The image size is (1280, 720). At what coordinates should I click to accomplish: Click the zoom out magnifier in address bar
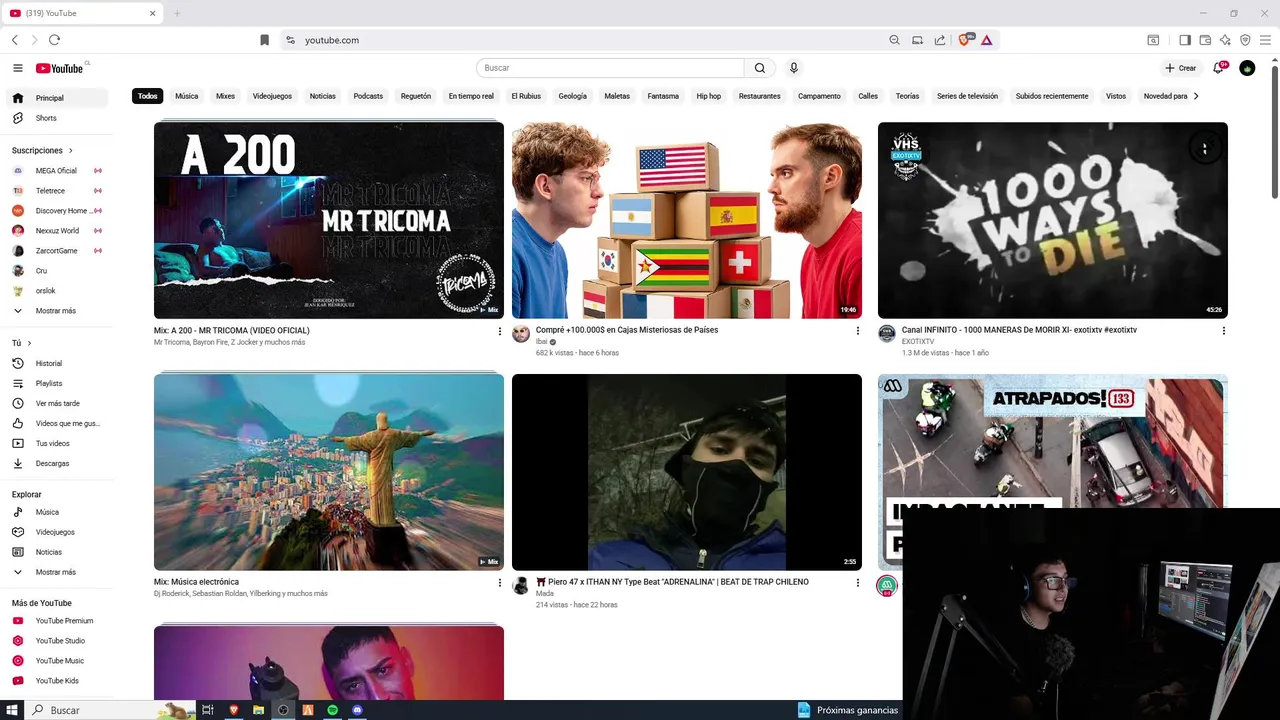[894, 40]
